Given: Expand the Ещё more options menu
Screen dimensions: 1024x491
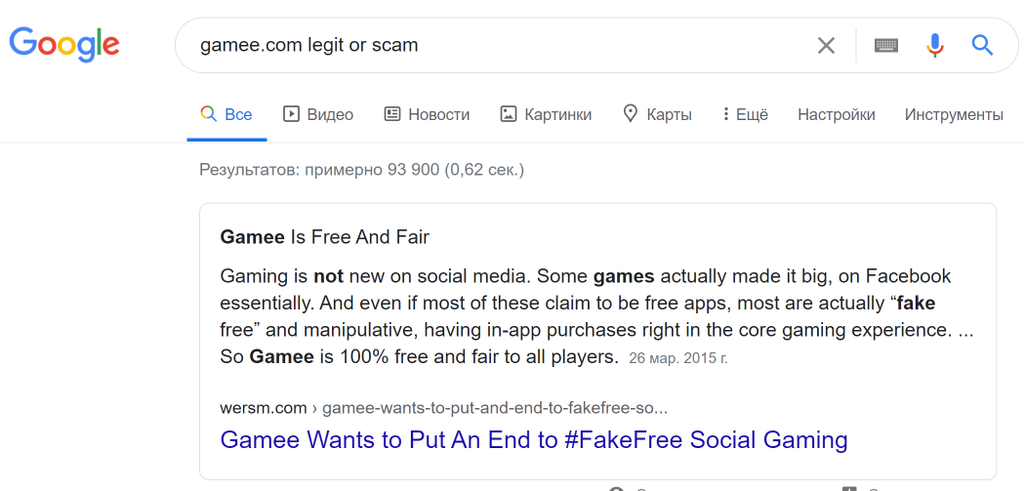Looking at the screenshot, I should click(745, 115).
